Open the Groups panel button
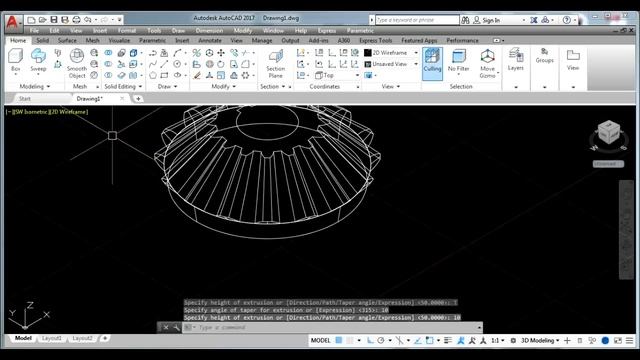 pos(544,56)
